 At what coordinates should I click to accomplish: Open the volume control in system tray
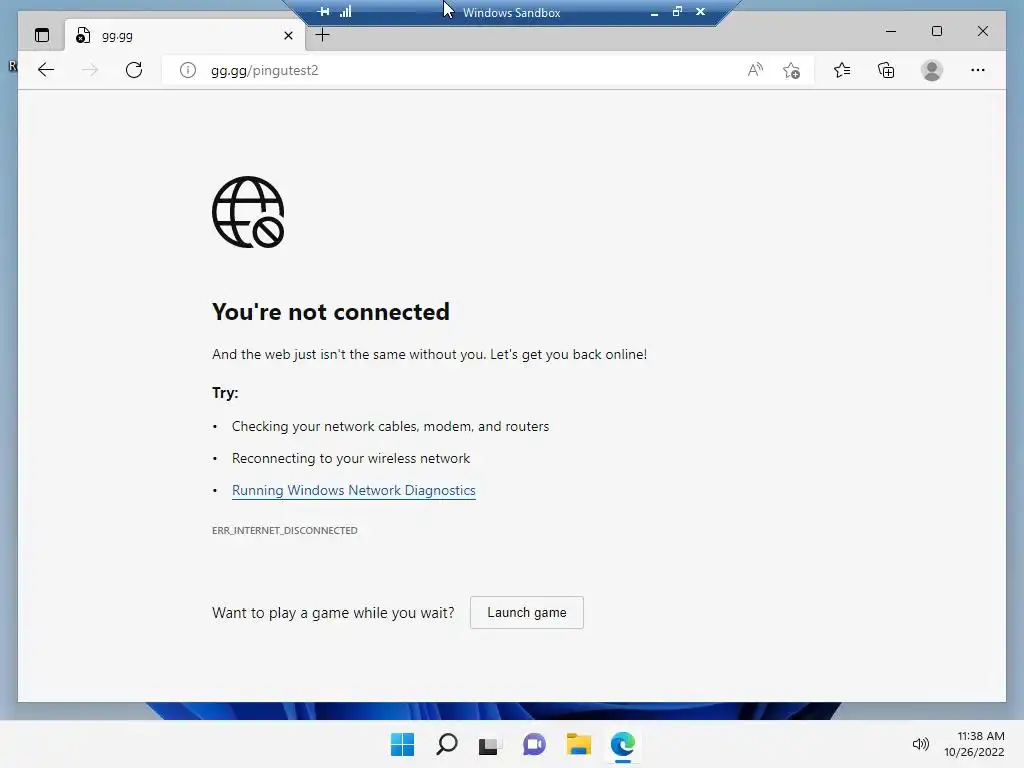coord(920,744)
